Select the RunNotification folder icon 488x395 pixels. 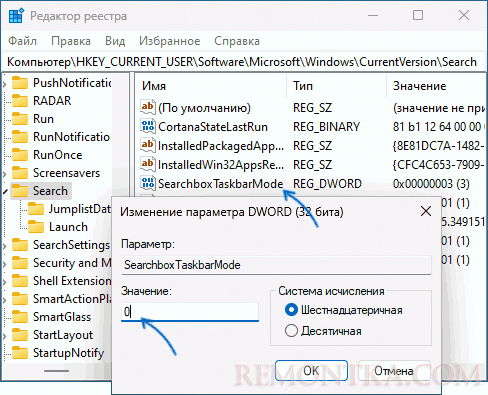click(20, 137)
